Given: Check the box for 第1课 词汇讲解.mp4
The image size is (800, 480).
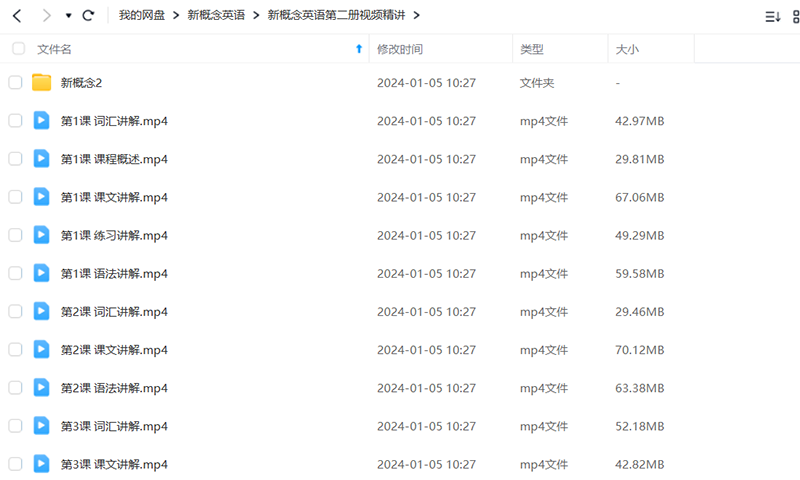Looking at the screenshot, I should [x=15, y=120].
